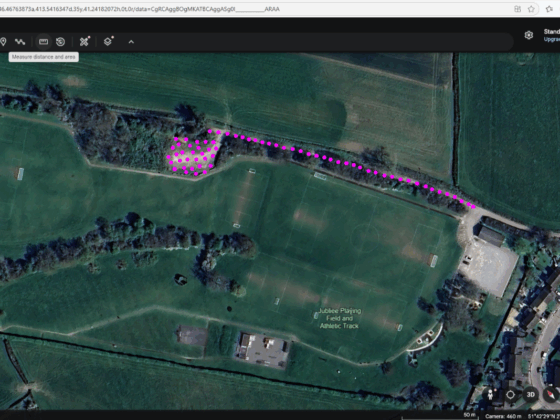Click the browser URL address field

pos(250,9)
